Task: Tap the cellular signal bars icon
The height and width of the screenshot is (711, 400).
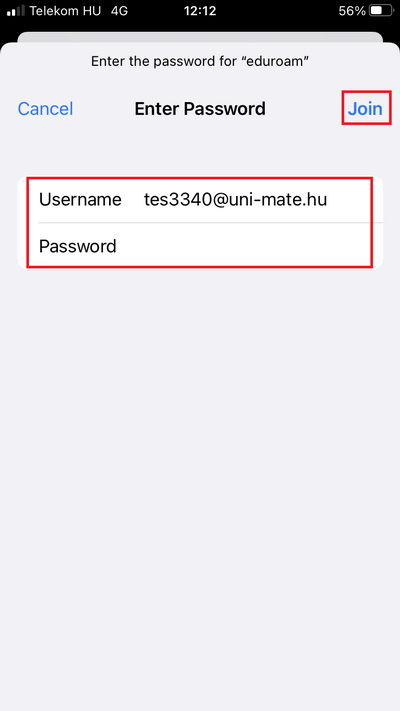Action: pos(15,11)
